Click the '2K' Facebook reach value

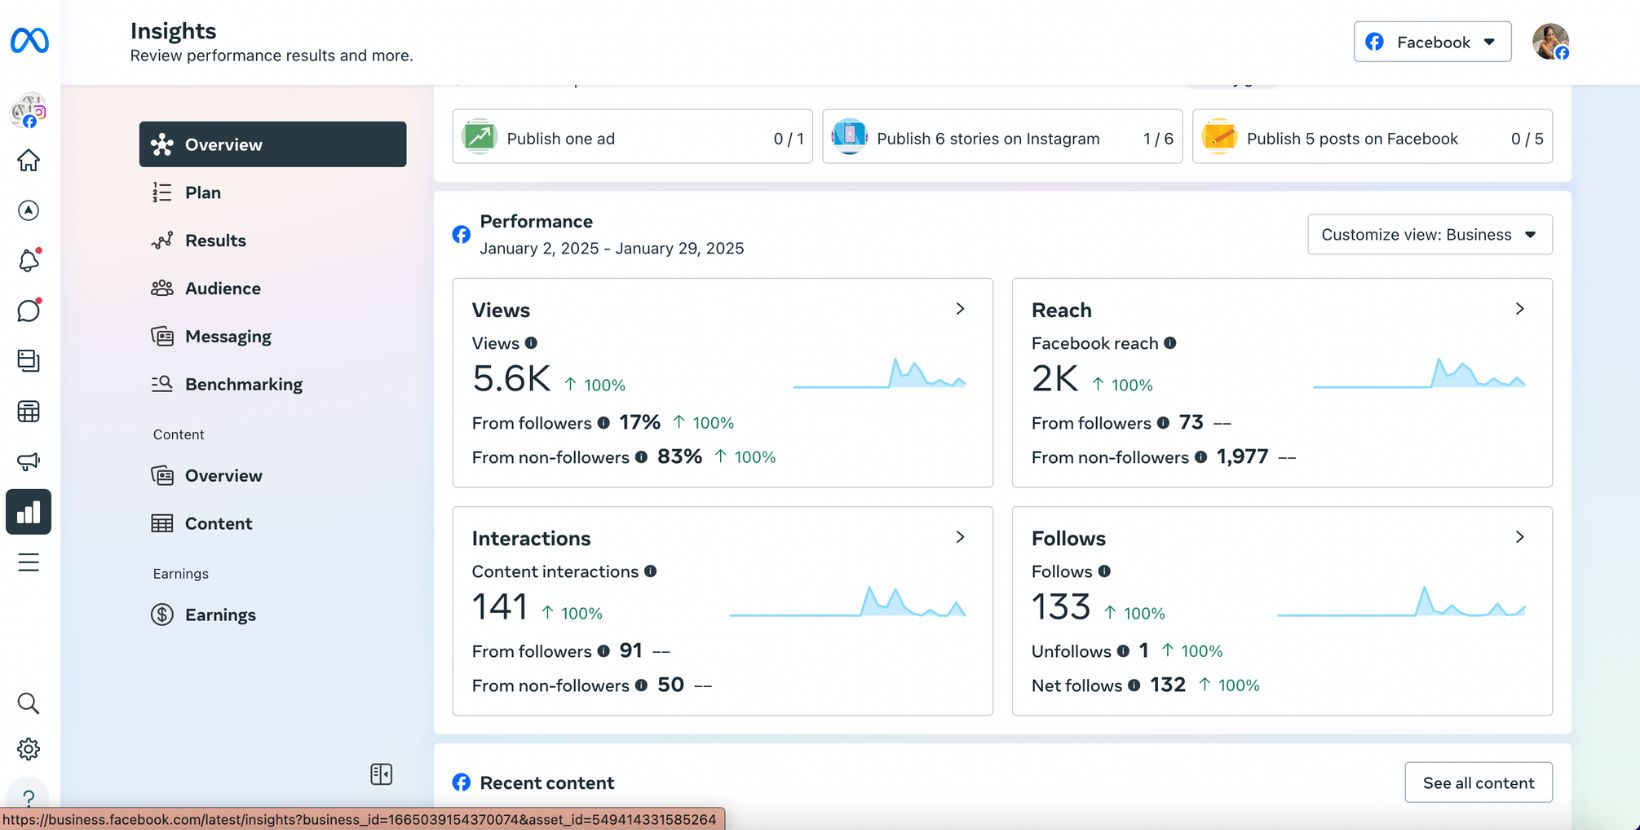pyautogui.click(x=1055, y=379)
